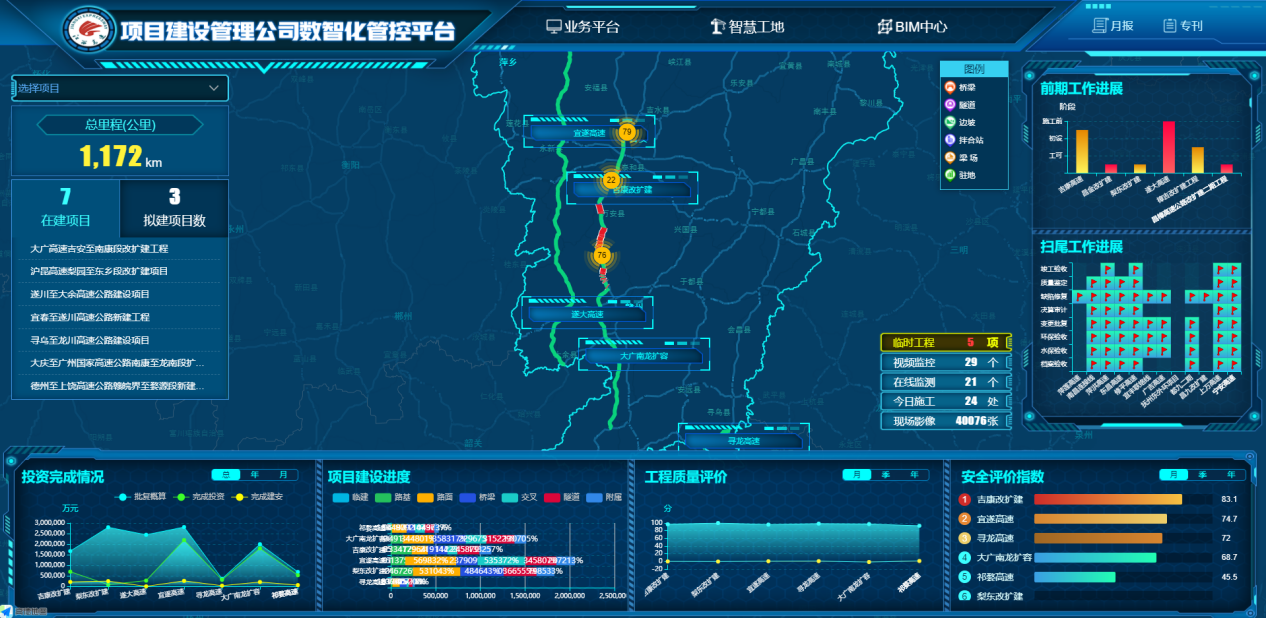Screen dimensions: 1266x618
Task: Click the 桥梁 bridge icon in the legend
Action: 949,87
